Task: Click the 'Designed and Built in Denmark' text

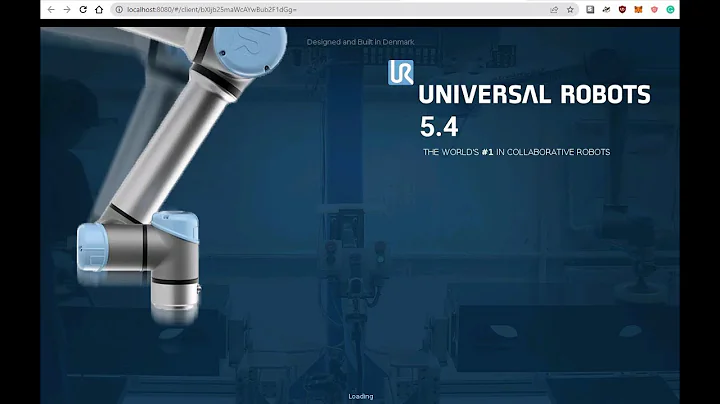Action: coord(360,42)
